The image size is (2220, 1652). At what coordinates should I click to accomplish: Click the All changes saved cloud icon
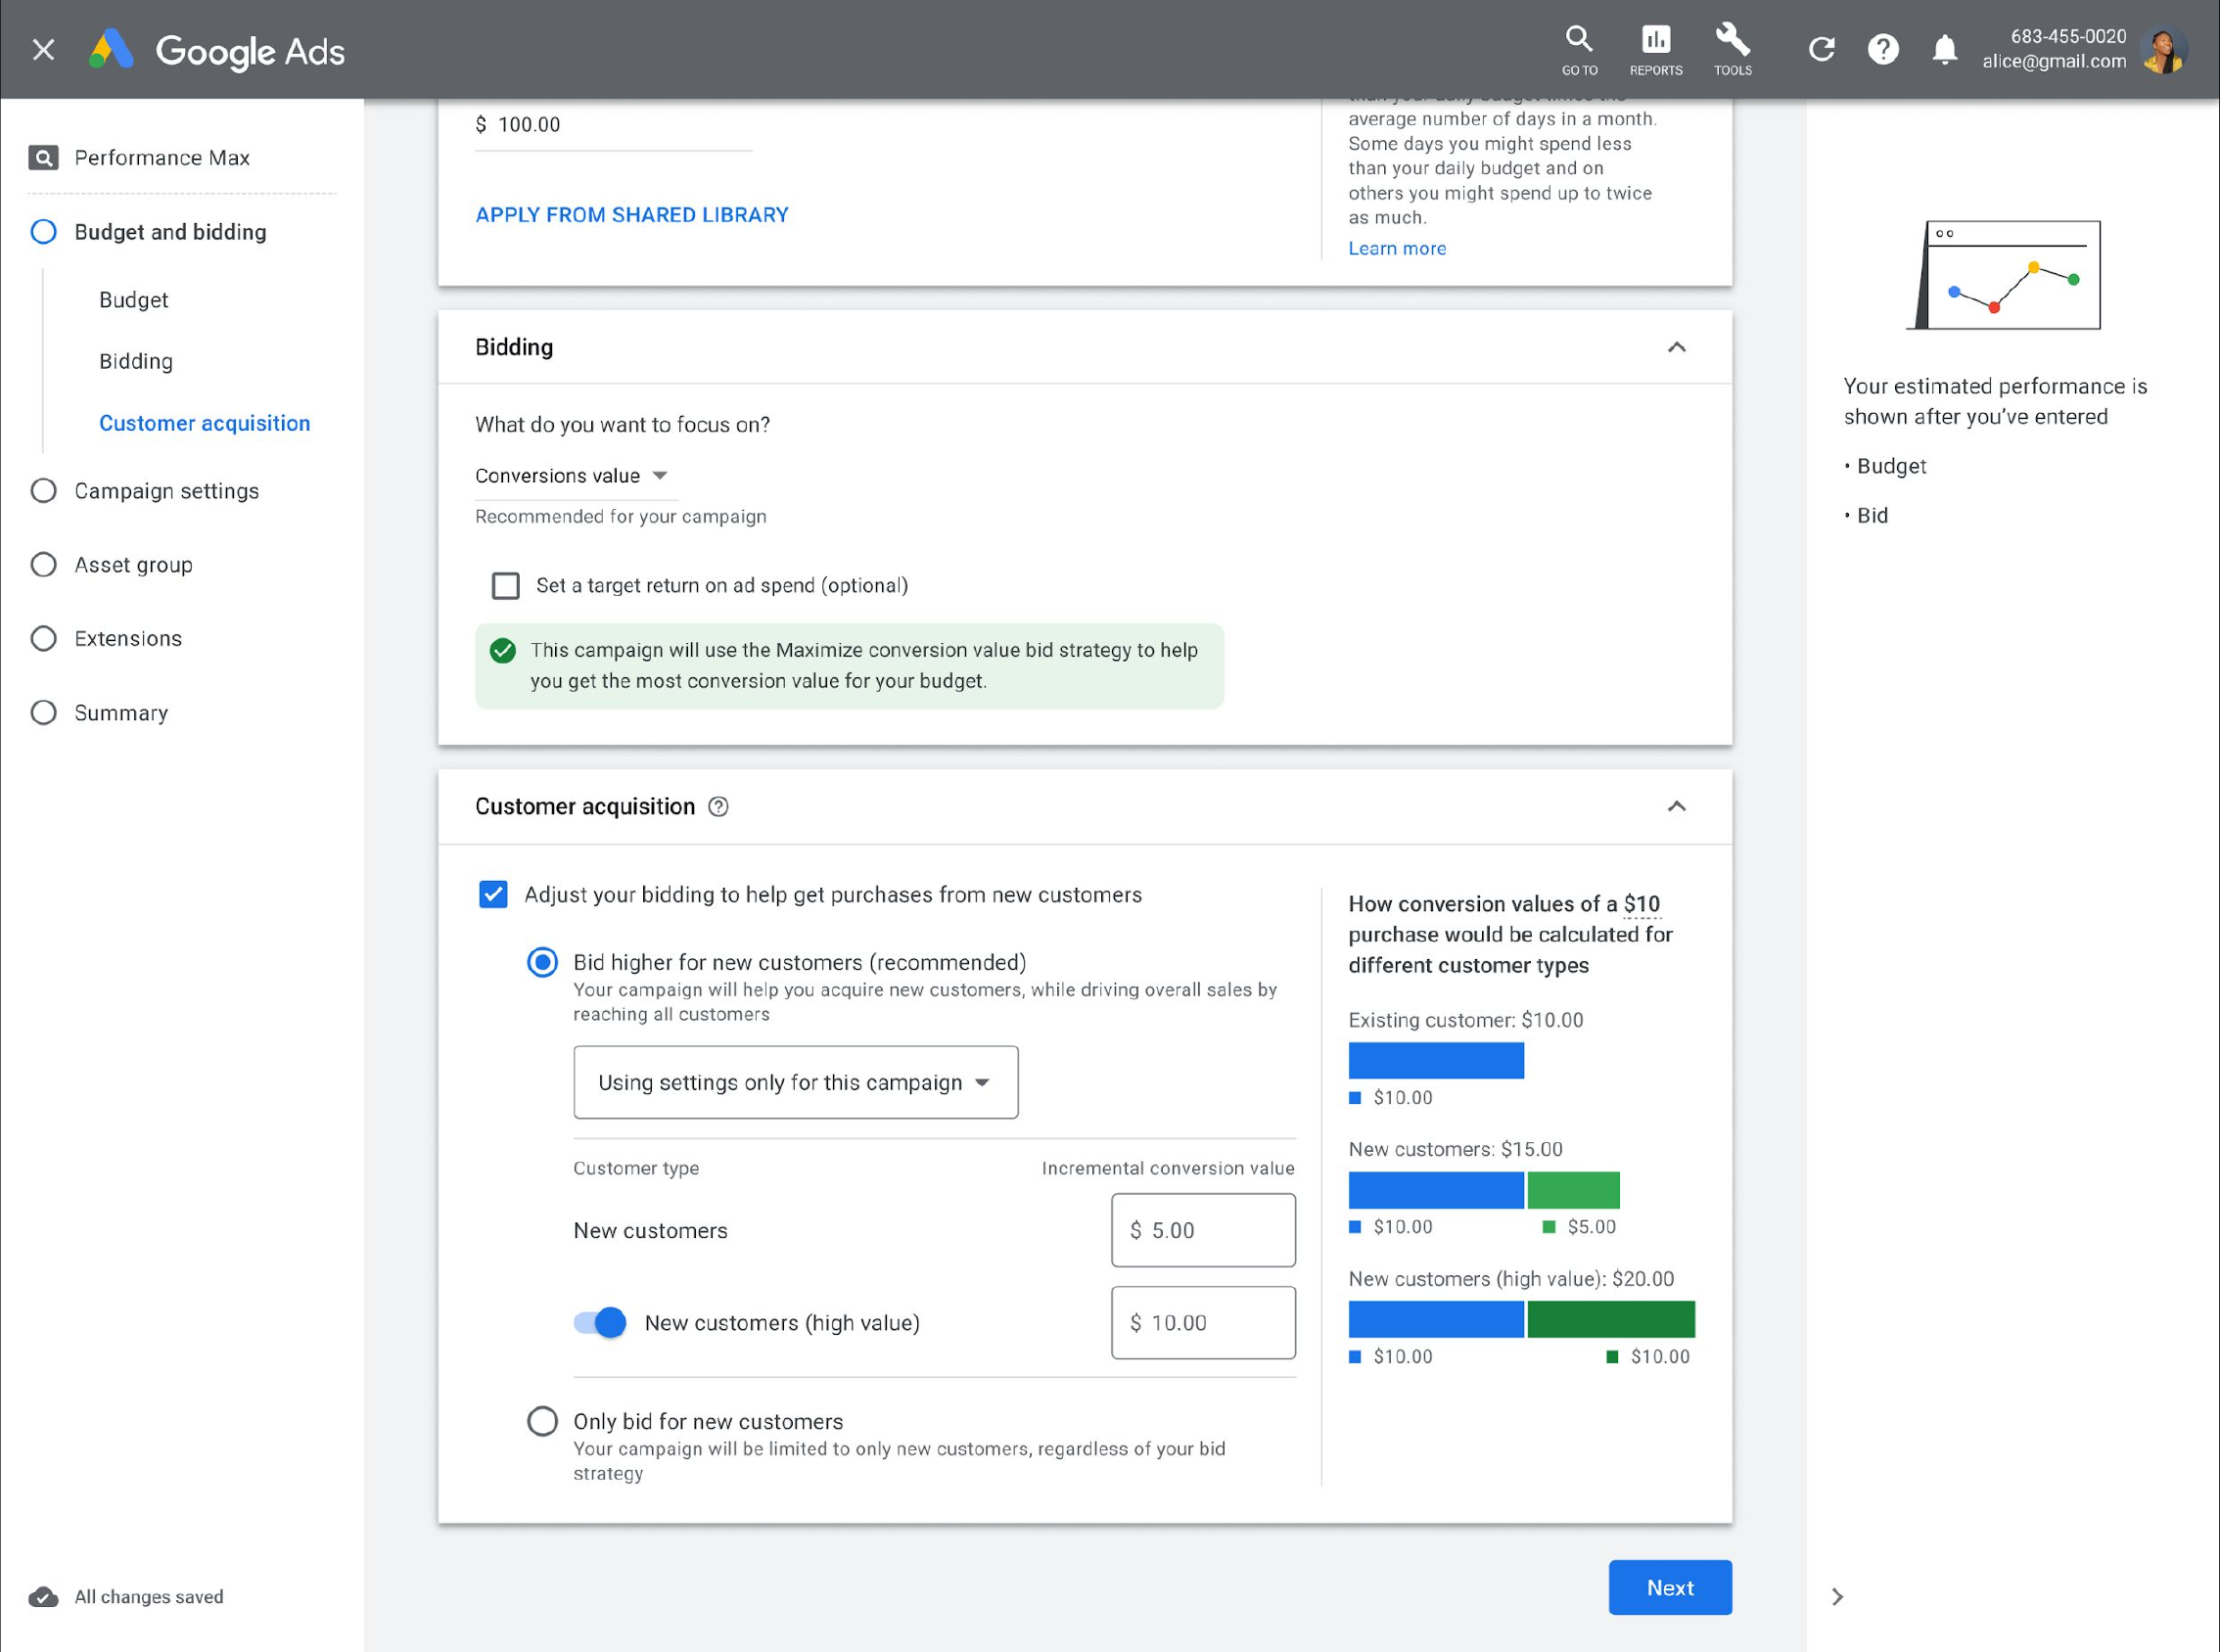[43, 1597]
